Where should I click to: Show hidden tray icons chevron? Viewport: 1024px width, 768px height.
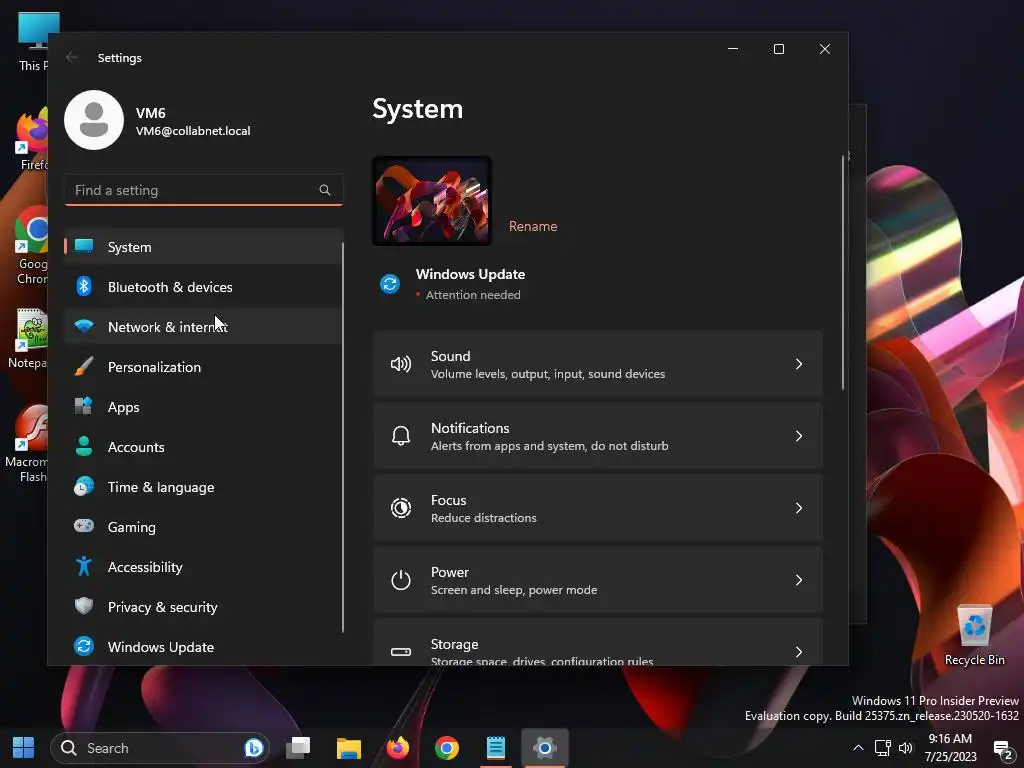click(858, 748)
